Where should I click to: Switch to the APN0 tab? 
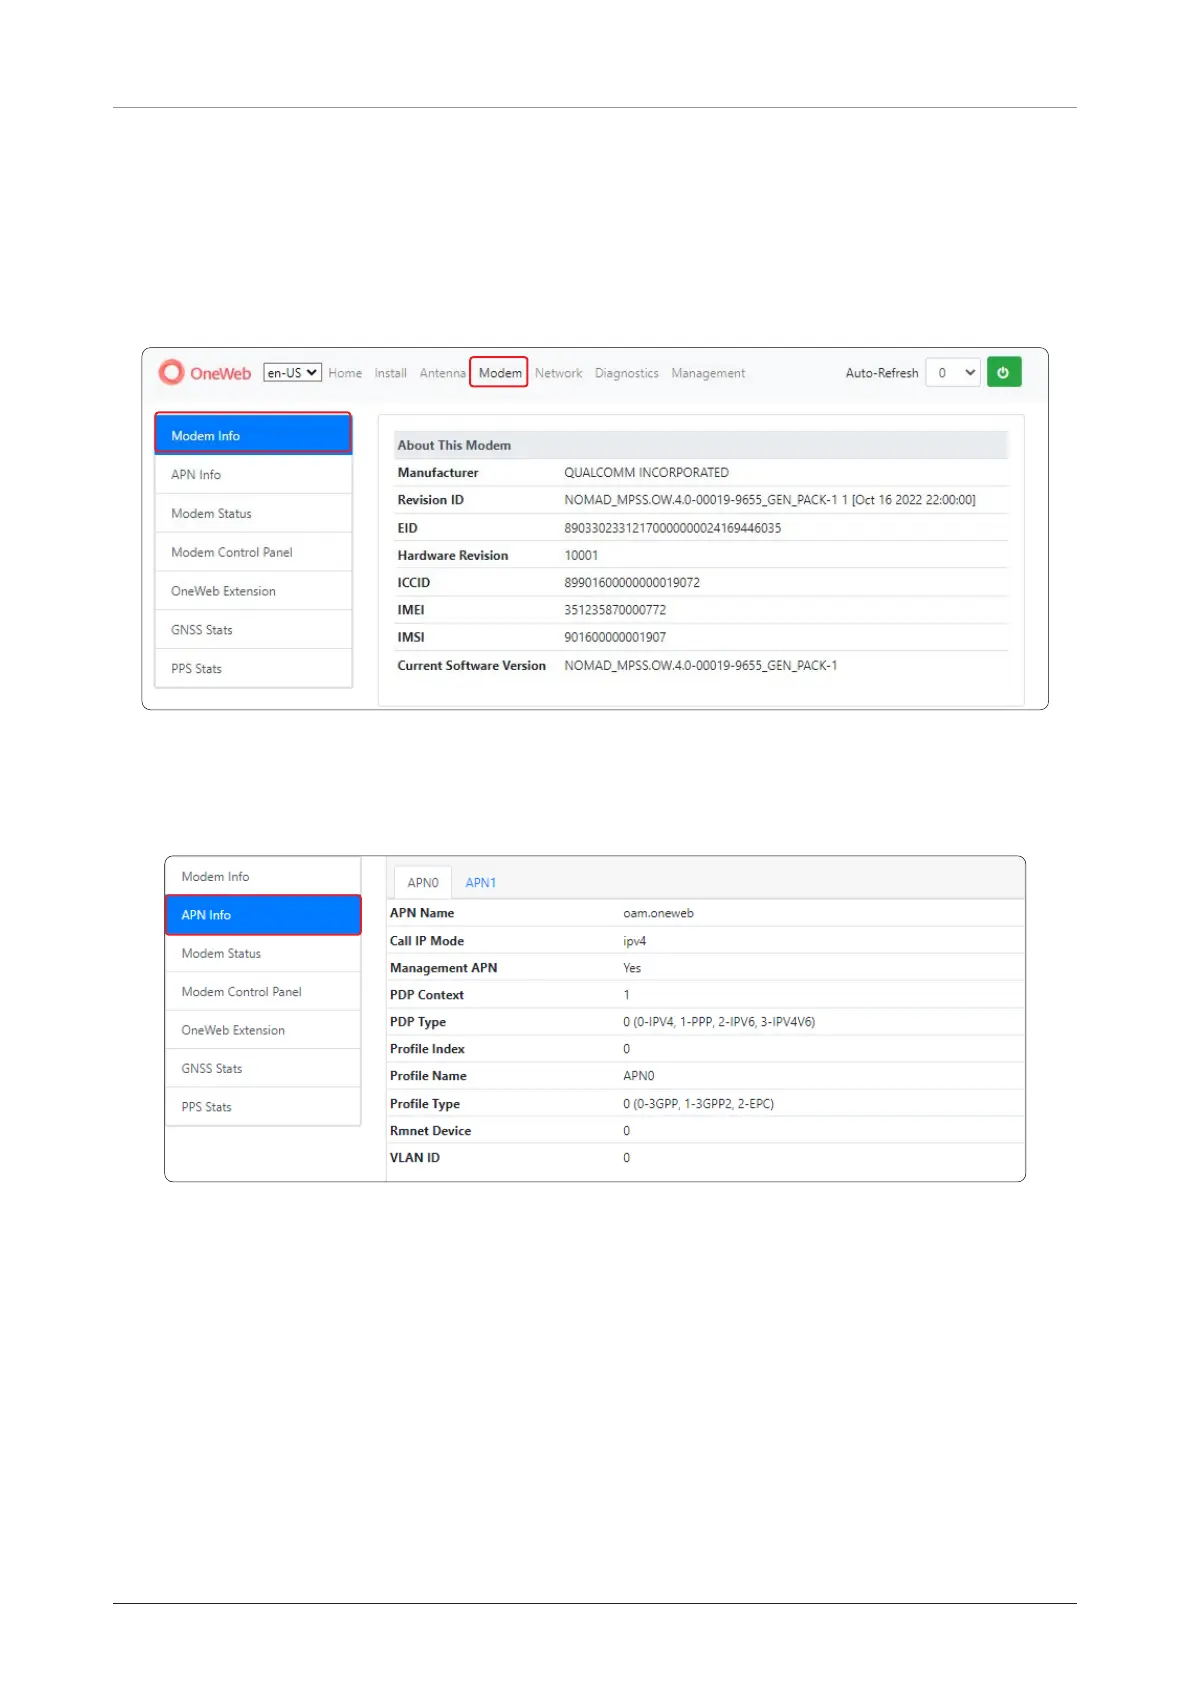(x=423, y=882)
